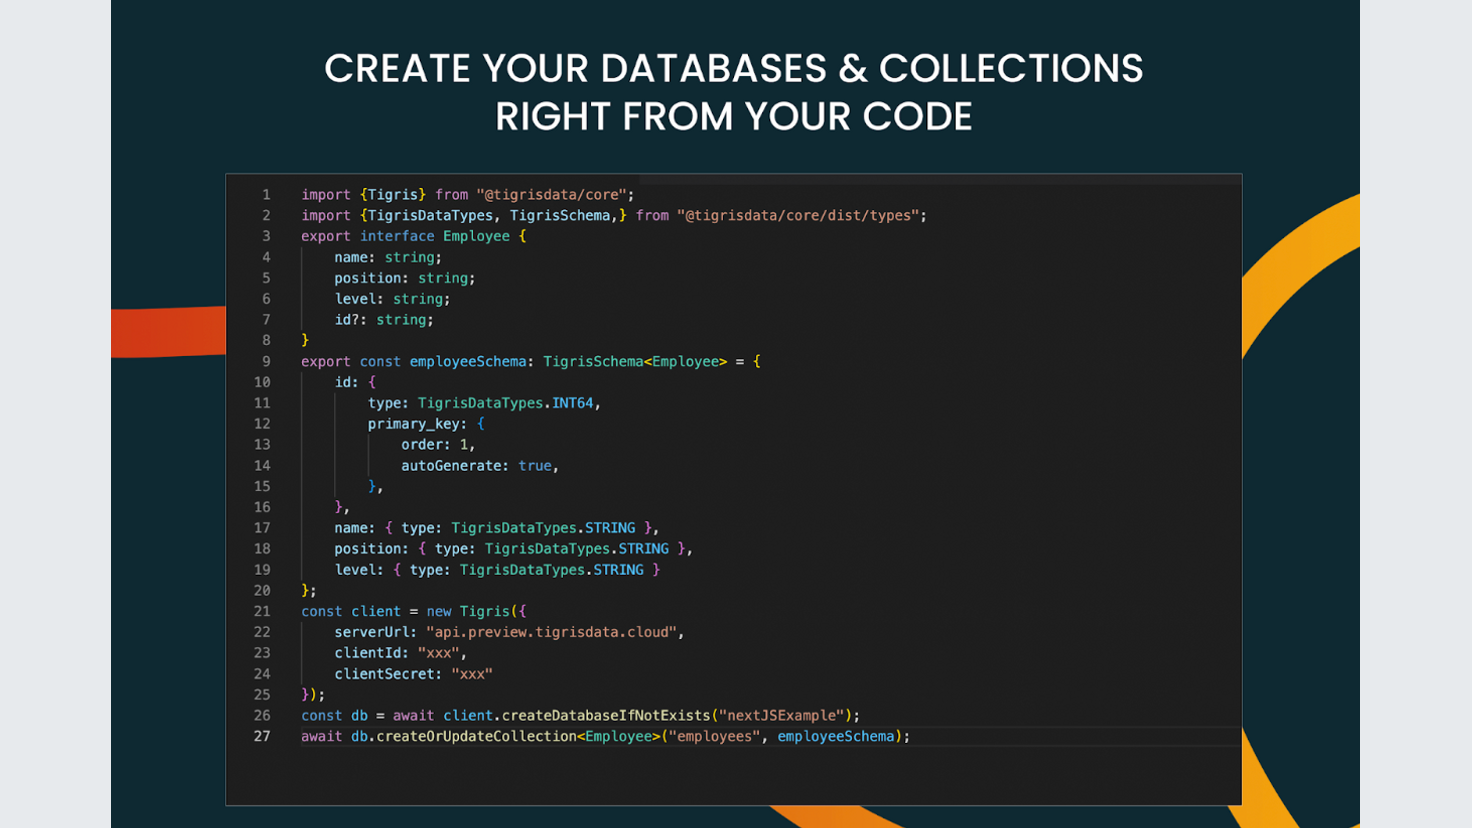The image size is (1472, 828).
Task: Select the "employees" collection name string
Action: click(715, 736)
